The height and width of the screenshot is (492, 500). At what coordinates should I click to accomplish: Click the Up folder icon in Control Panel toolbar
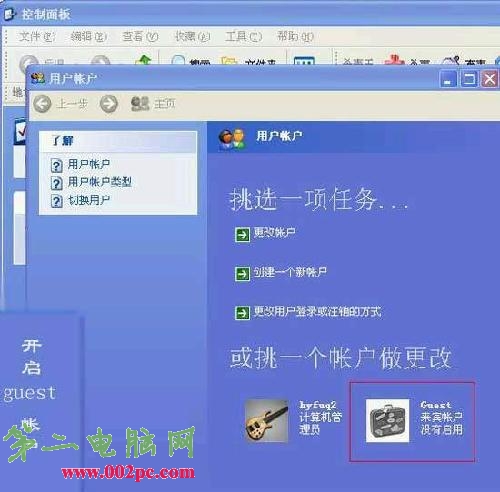coord(143,60)
